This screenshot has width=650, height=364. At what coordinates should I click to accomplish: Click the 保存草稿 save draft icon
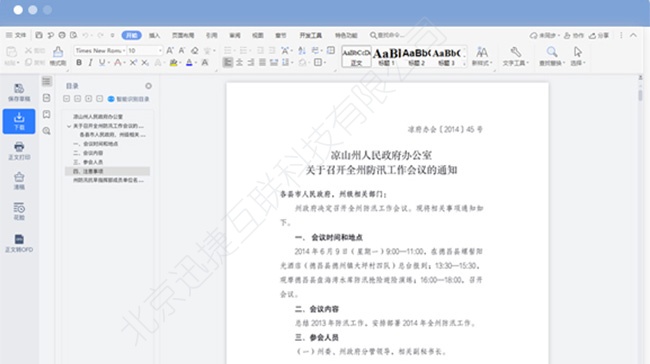[x=19, y=92]
